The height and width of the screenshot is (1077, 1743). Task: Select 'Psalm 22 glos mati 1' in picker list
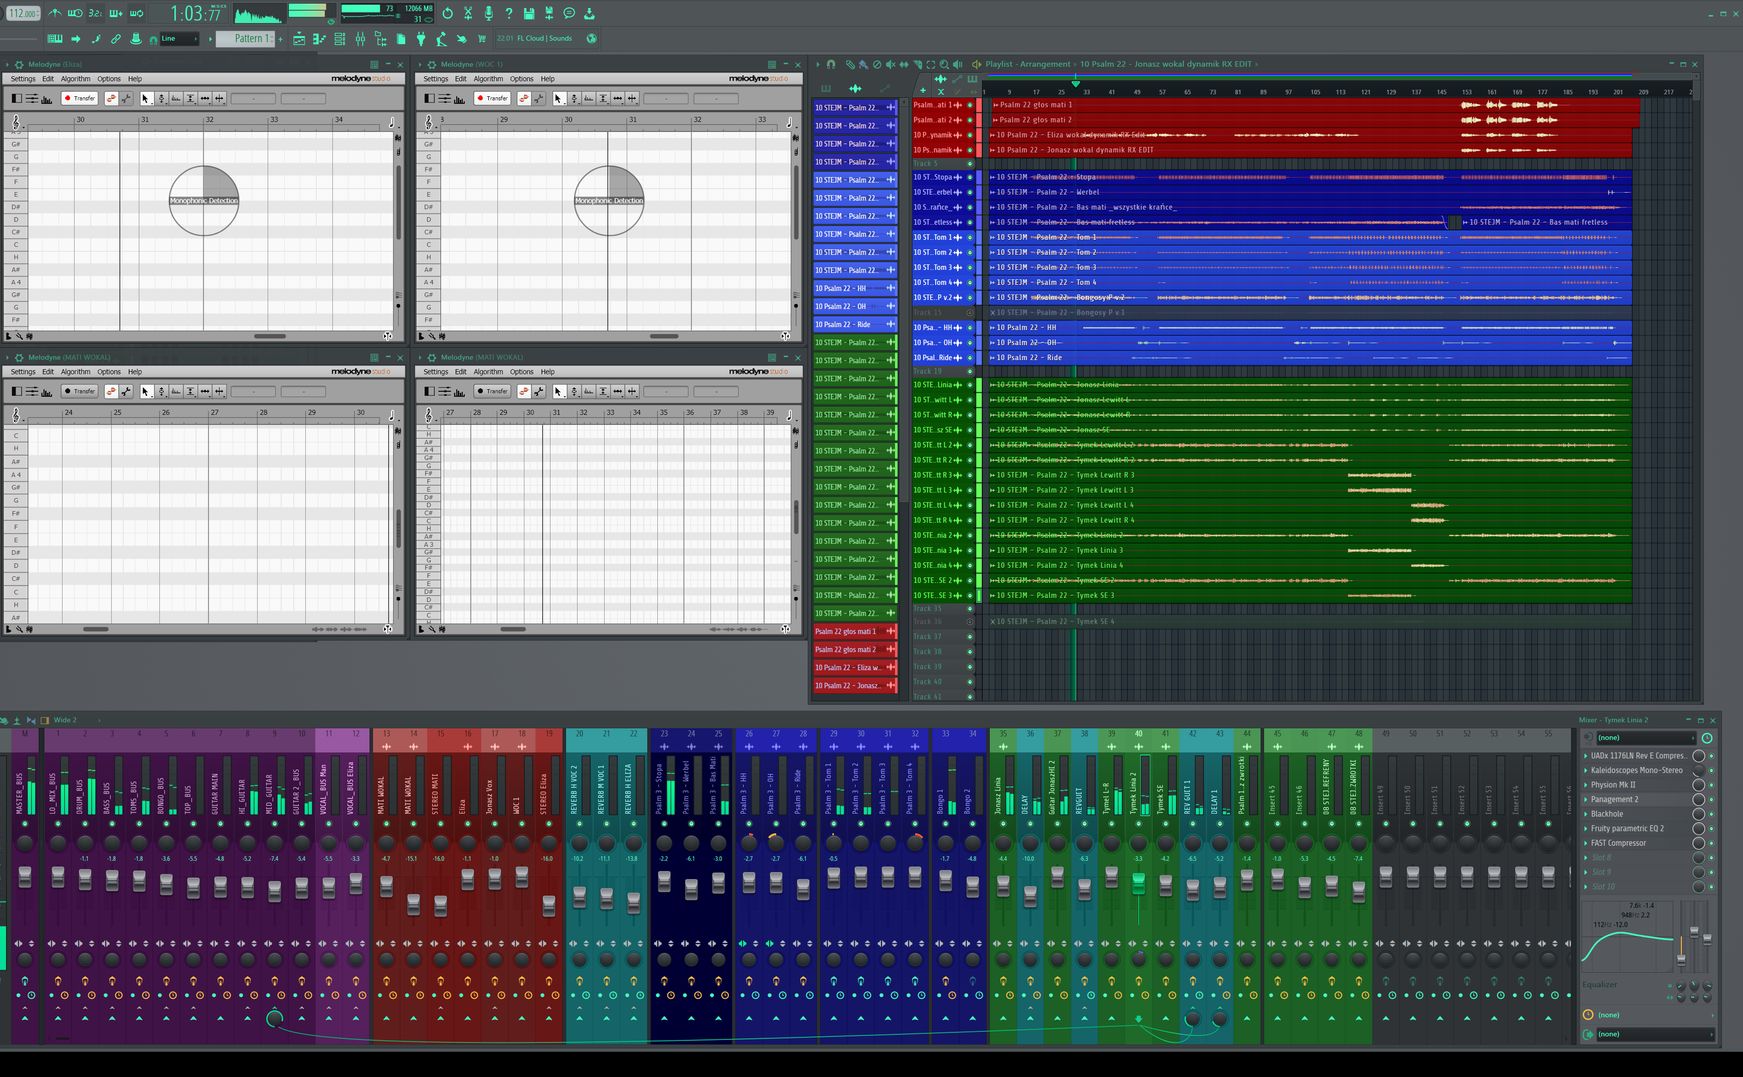855,631
